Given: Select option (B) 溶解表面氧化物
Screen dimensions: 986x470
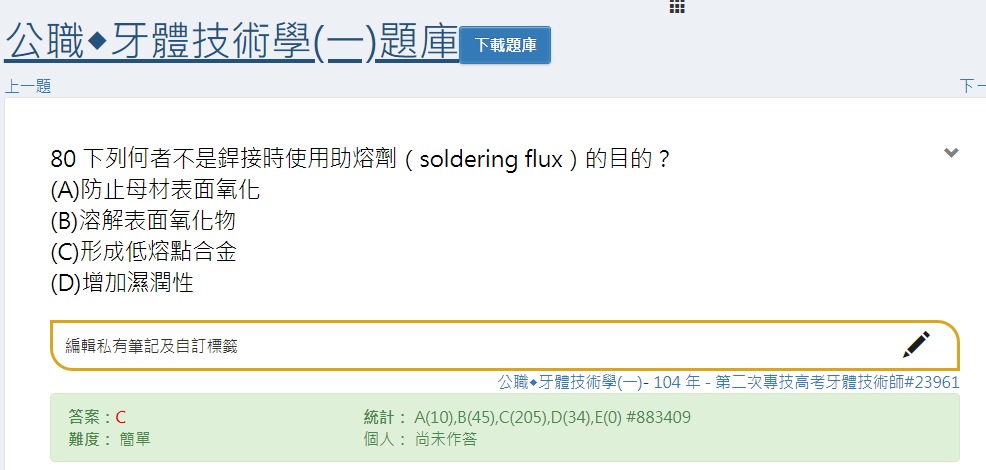Looking at the screenshot, I should pos(143,221).
